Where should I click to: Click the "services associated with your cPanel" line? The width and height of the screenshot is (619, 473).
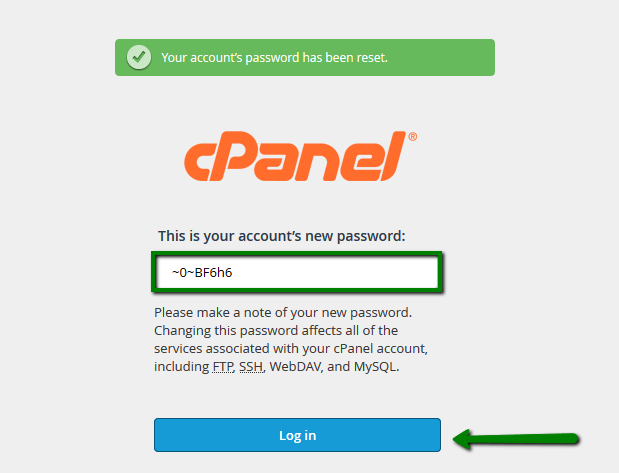[297, 348]
